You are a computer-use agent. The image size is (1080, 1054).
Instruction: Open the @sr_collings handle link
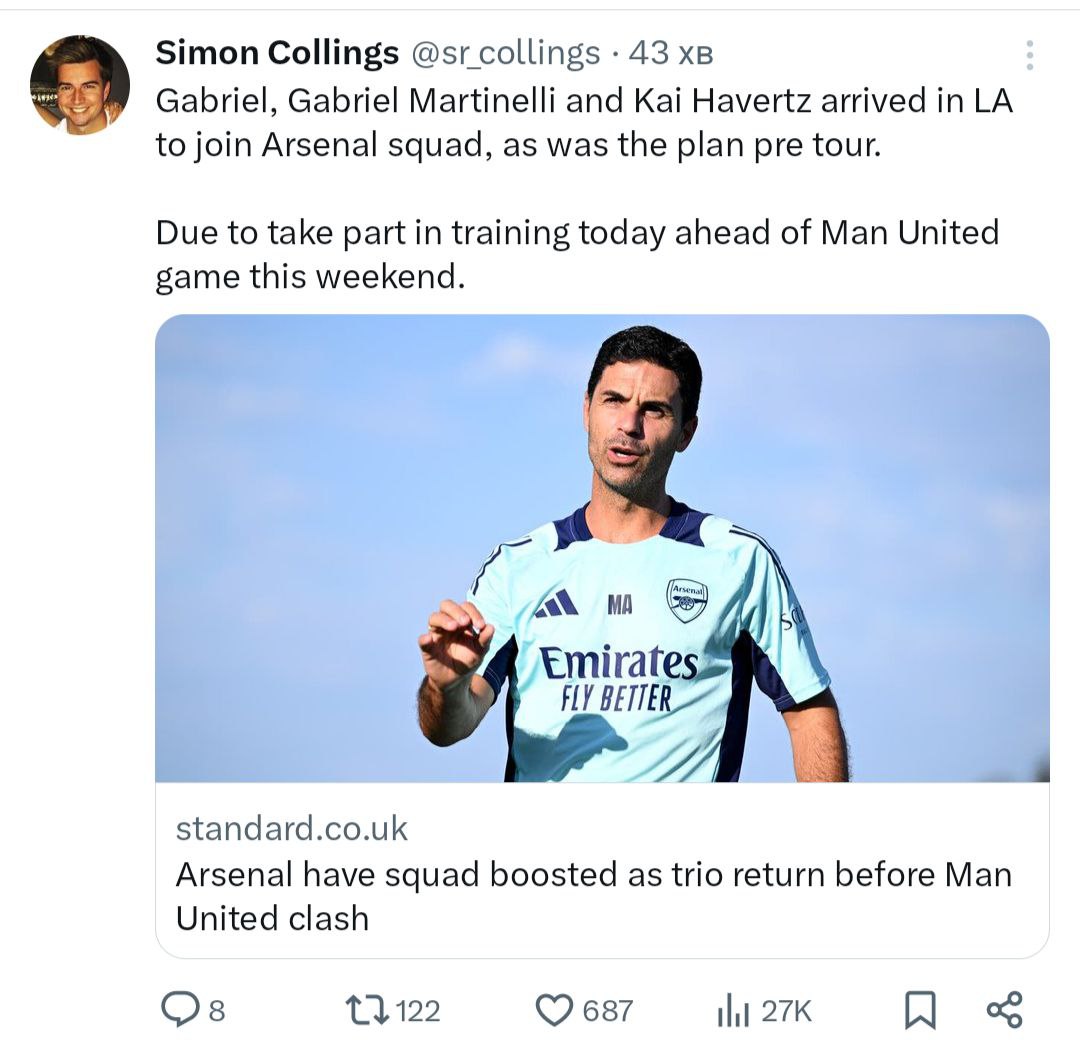[x=506, y=54]
